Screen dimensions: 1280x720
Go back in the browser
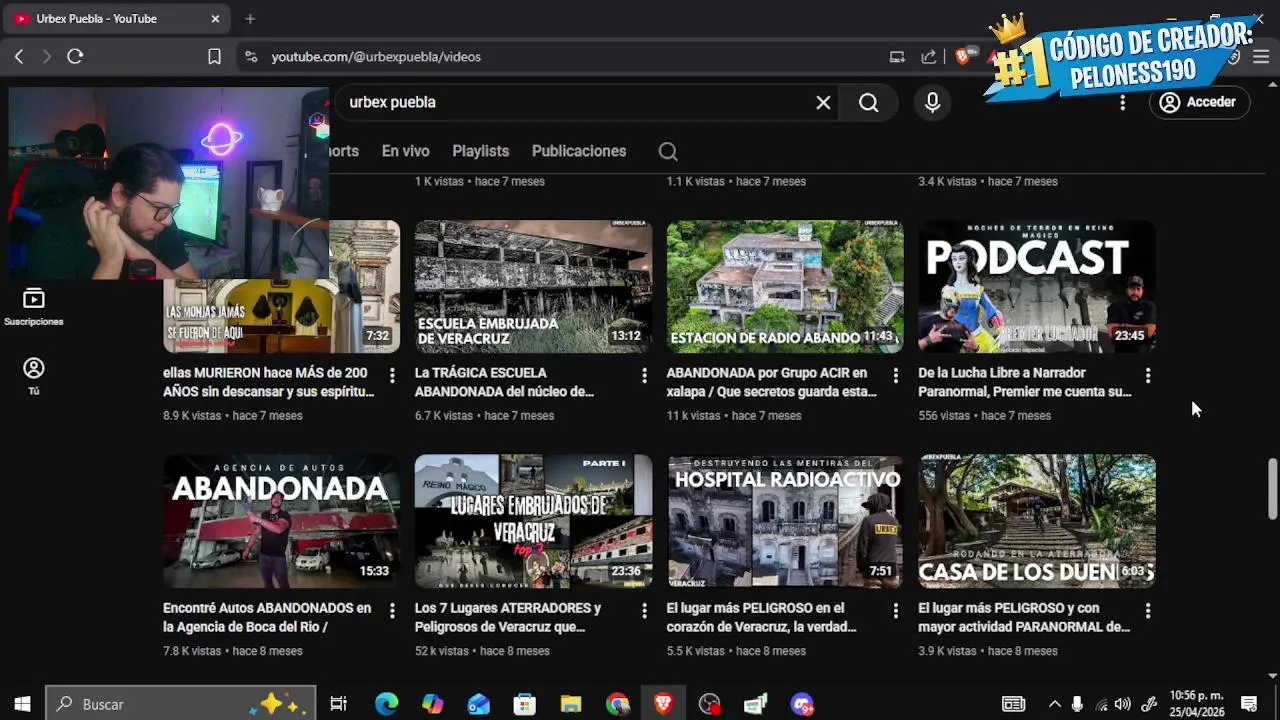tap(19, 57)
